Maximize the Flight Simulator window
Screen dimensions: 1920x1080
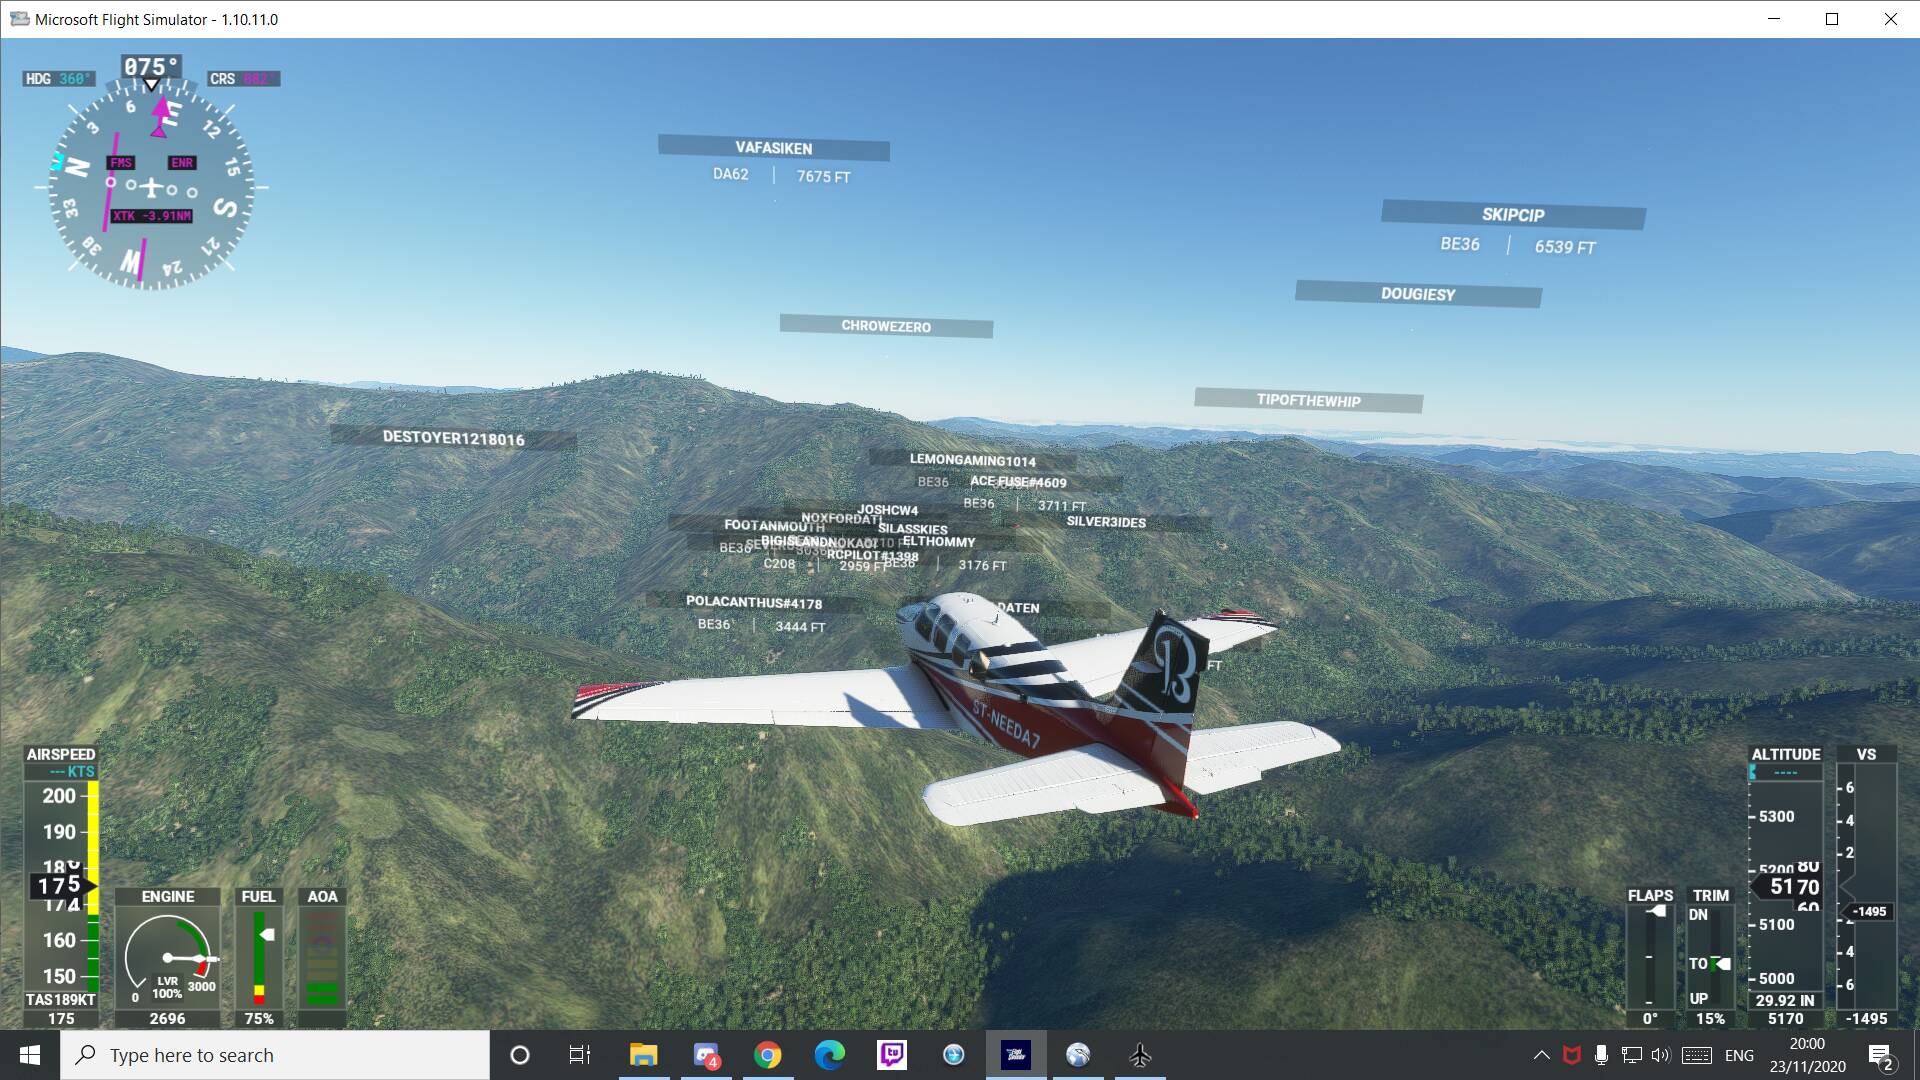click(1832, 19)
